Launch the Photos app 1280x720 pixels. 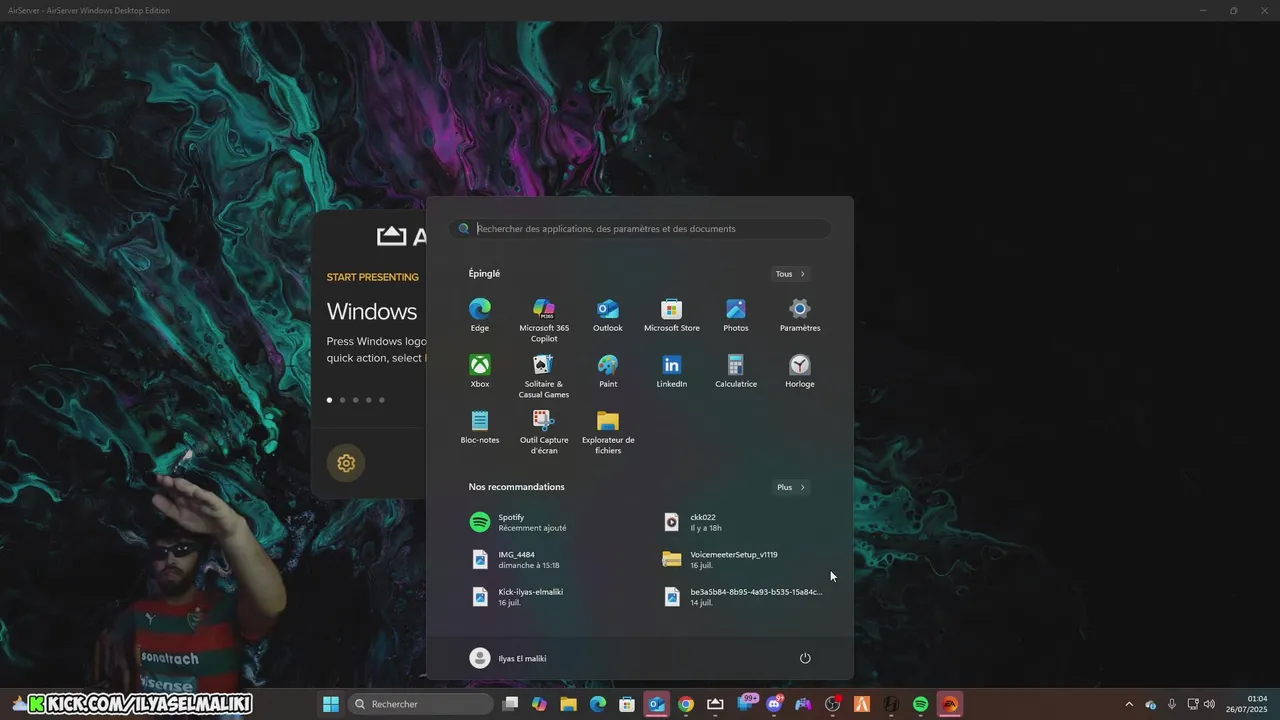point(736,315)
